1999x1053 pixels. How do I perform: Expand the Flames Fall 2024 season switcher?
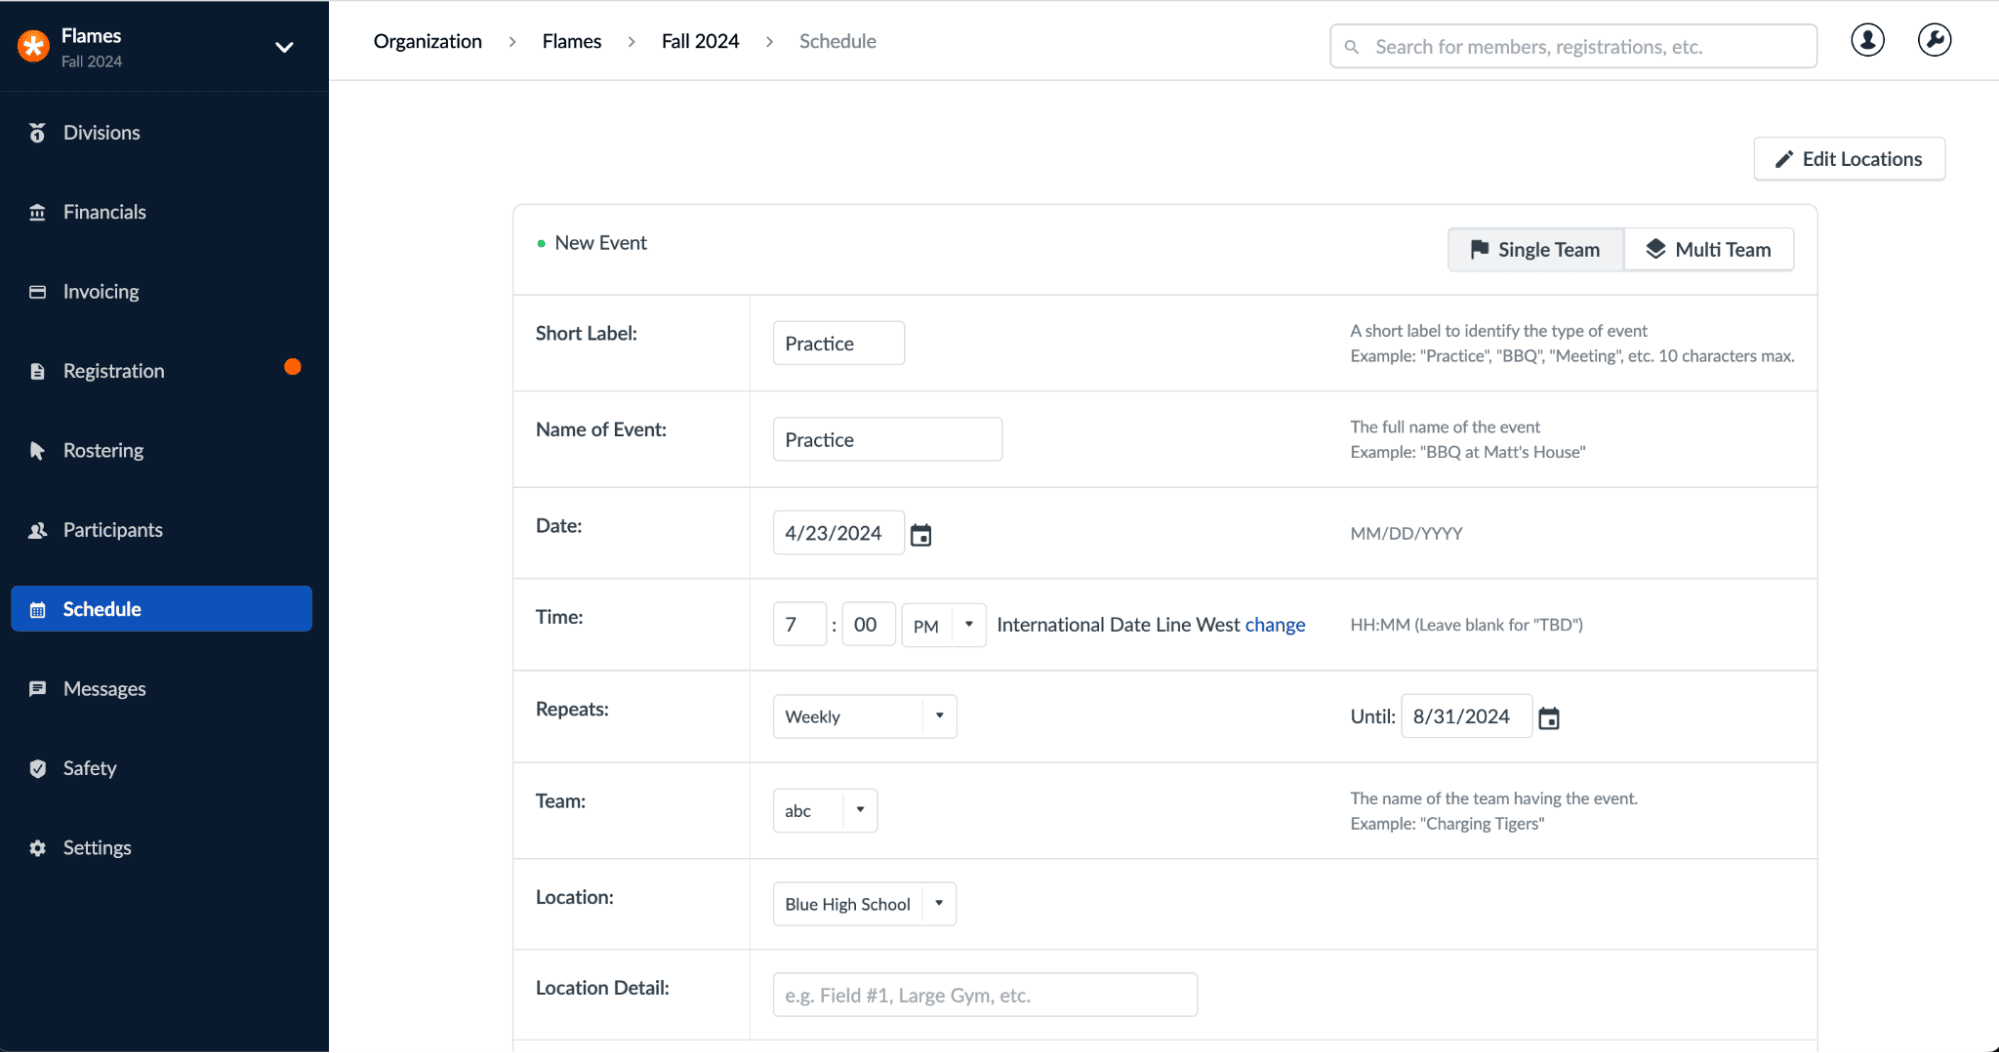[284, 46]
